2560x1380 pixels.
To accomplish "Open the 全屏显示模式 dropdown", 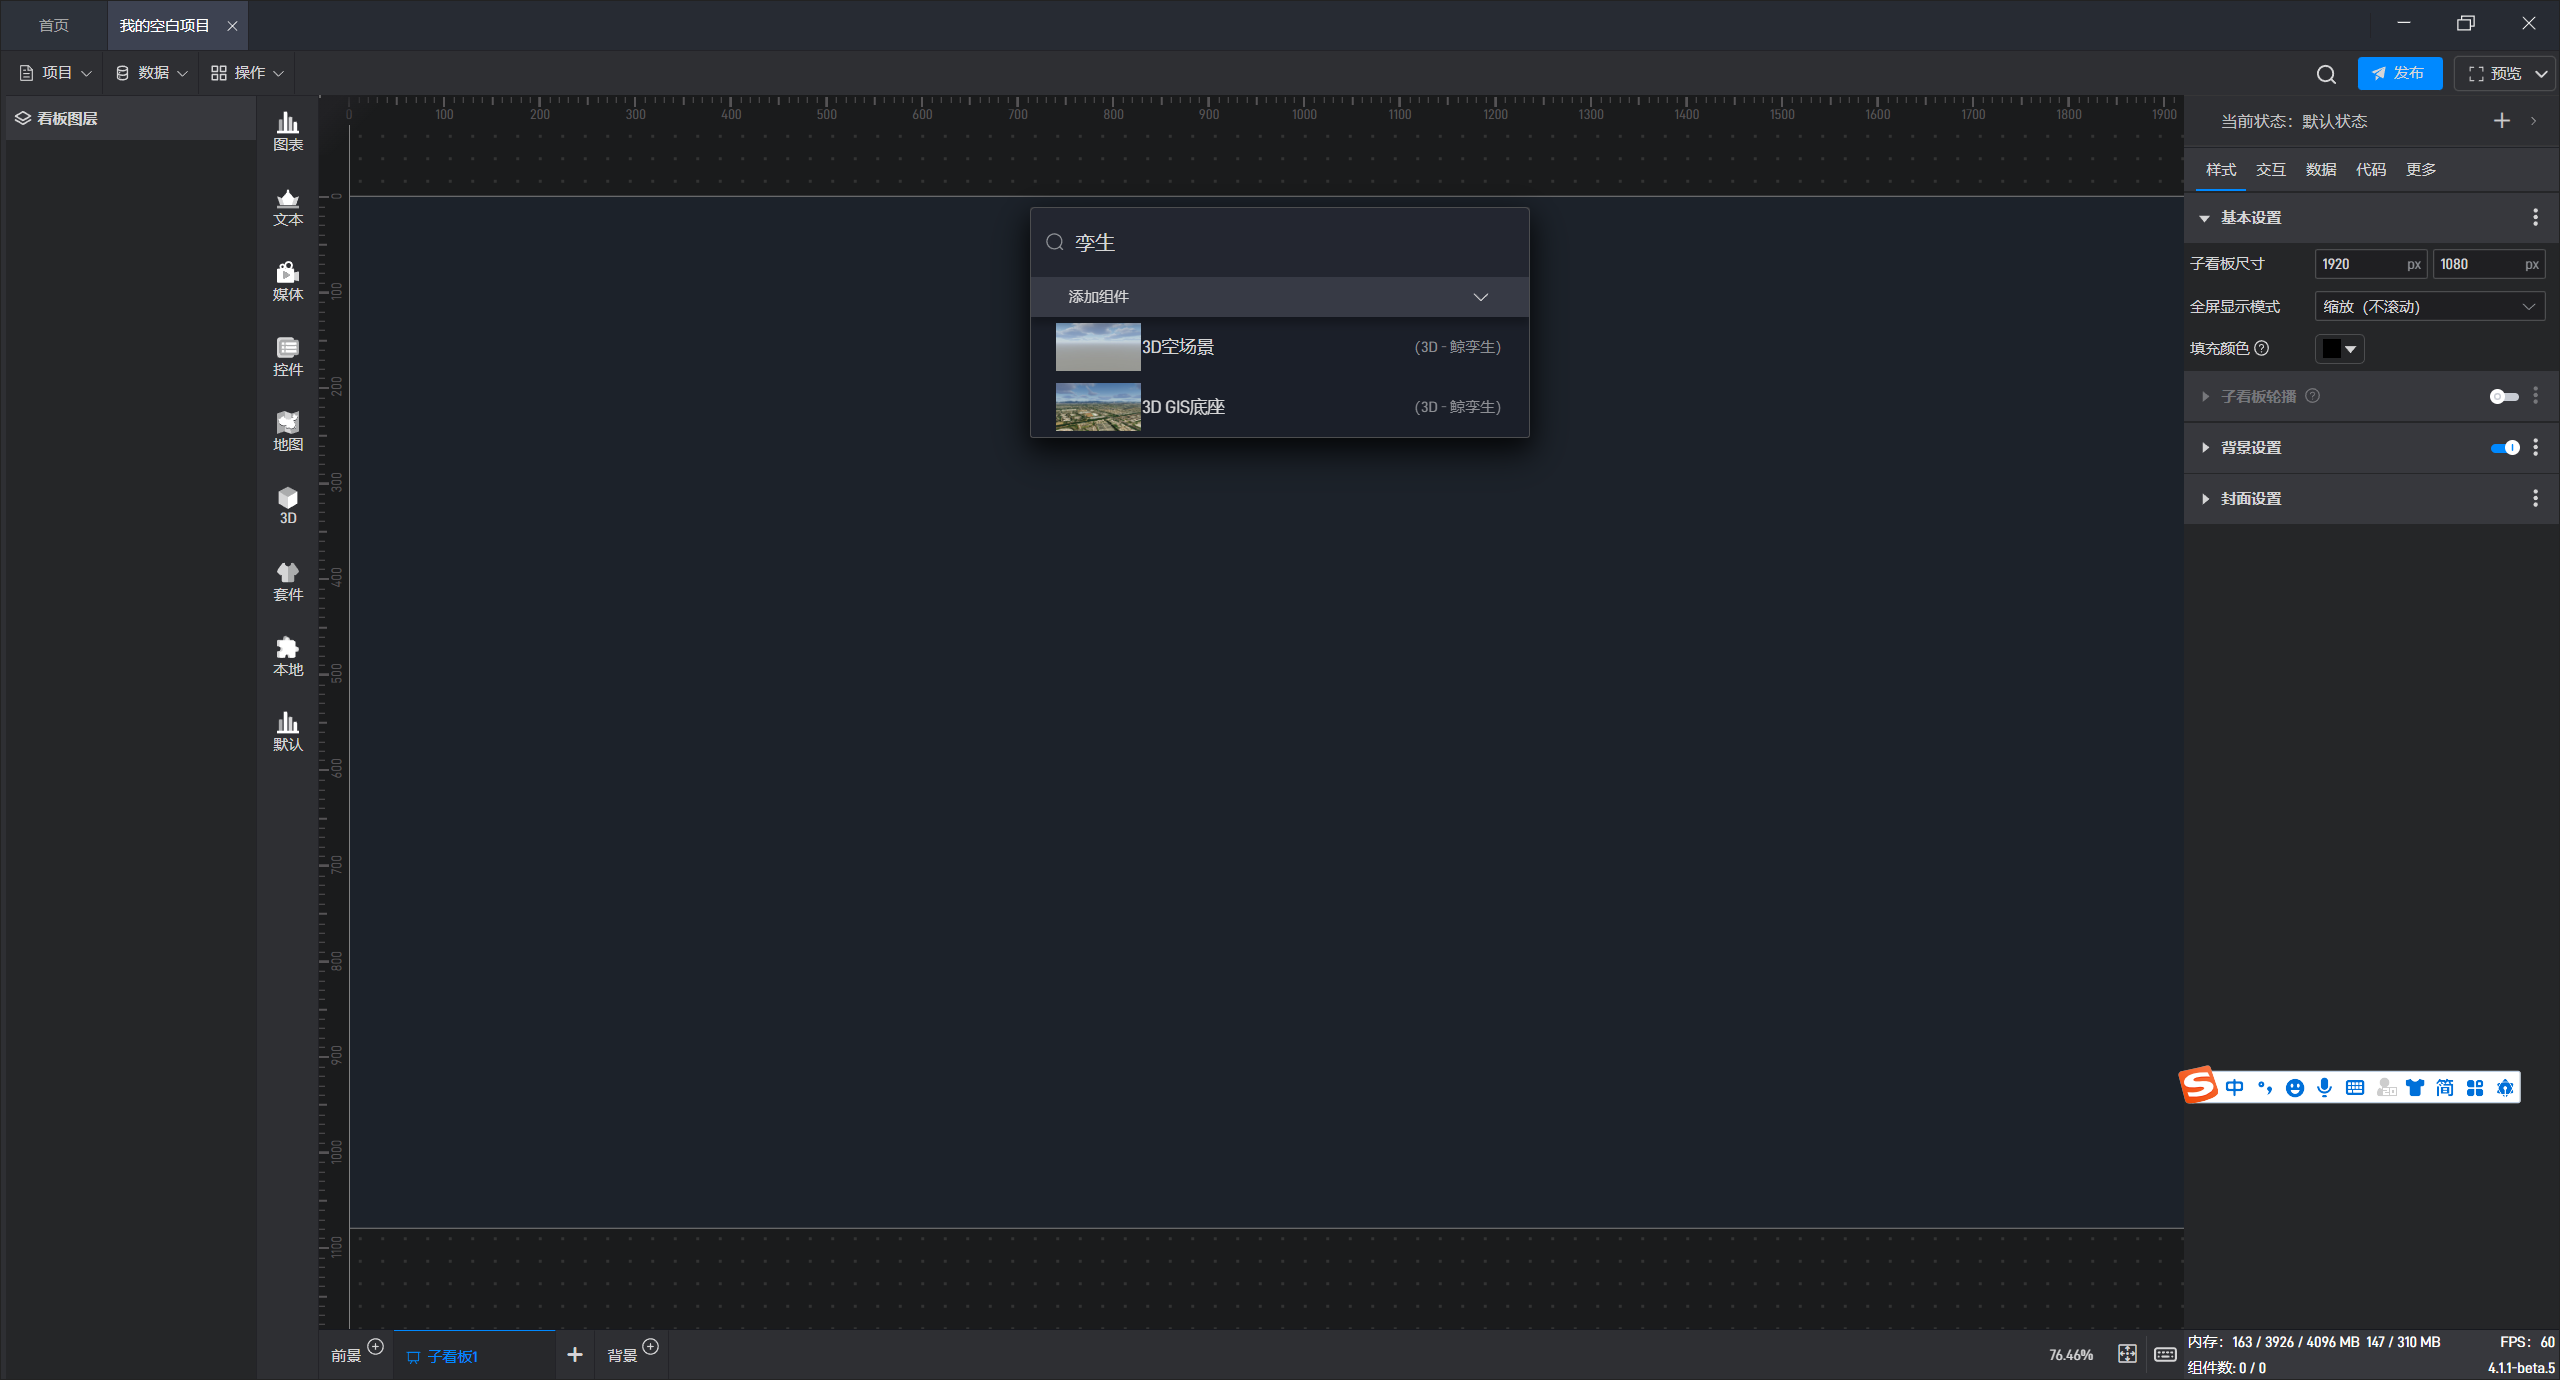I will [x=2429, y=307].
